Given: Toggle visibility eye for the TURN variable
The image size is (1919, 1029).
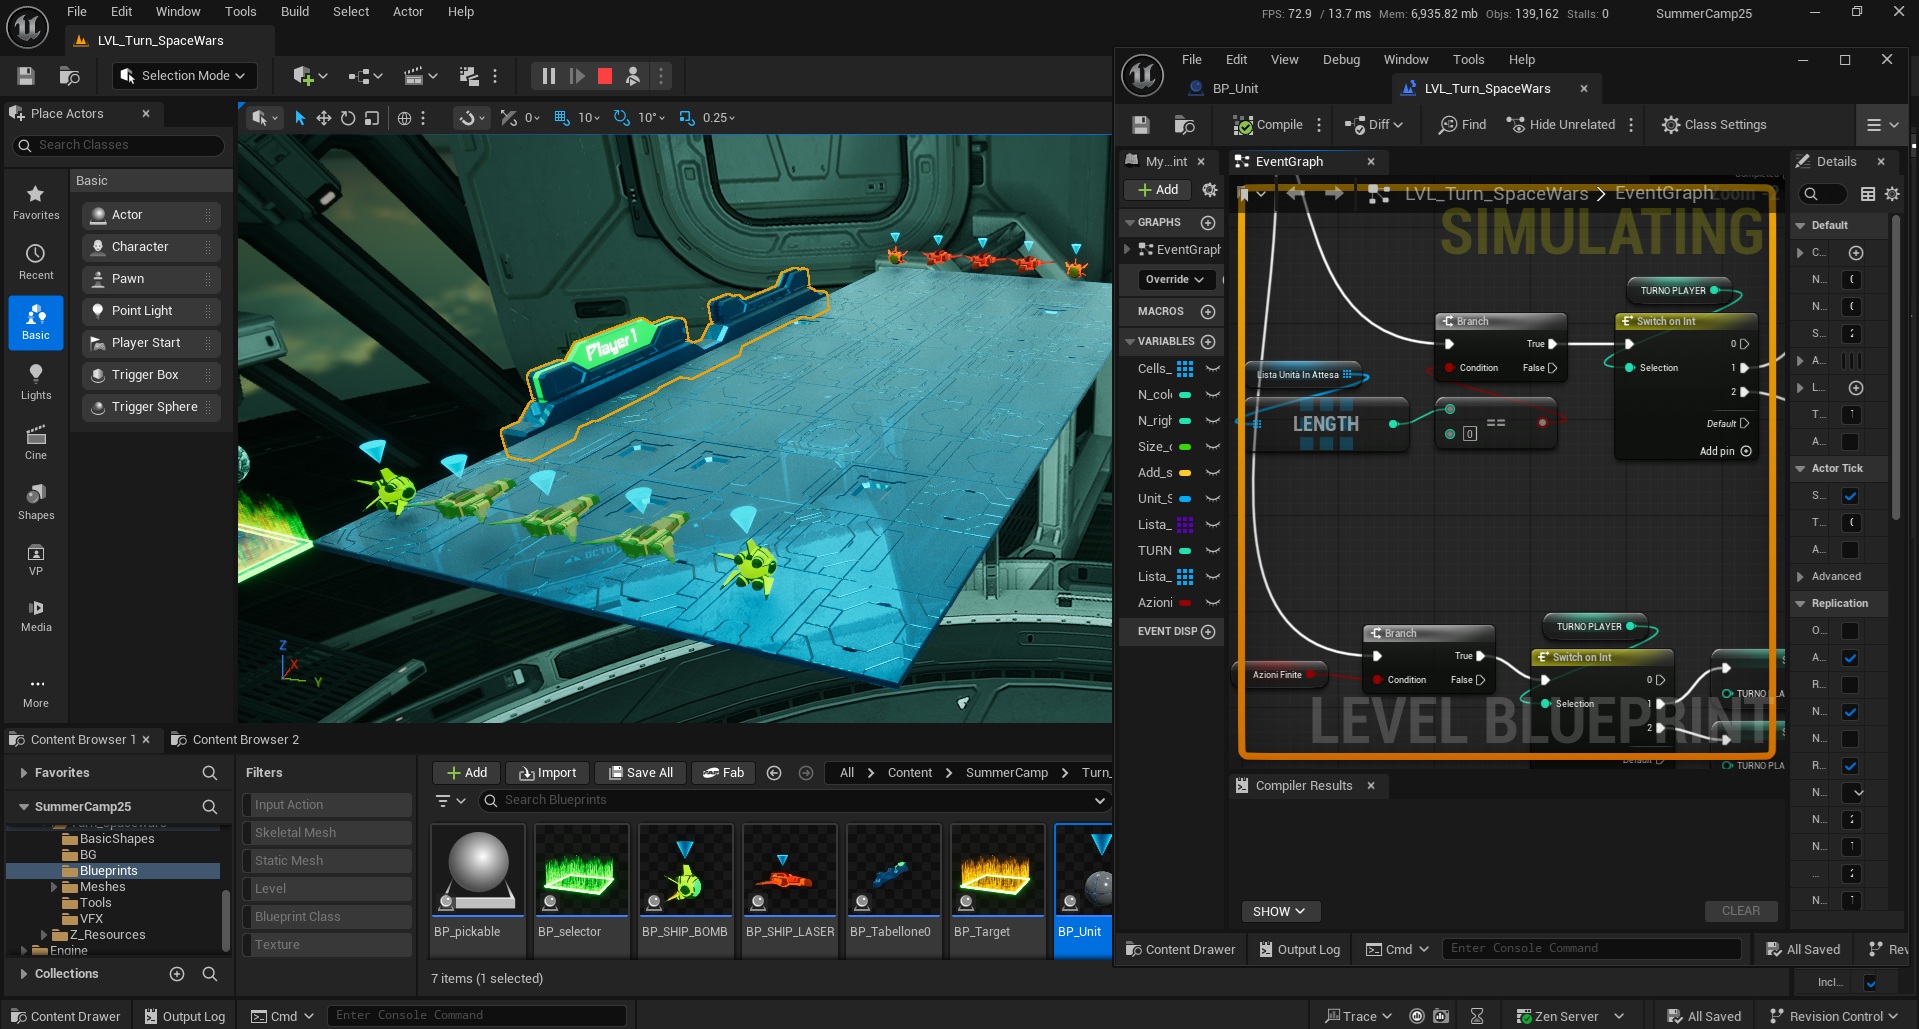Looking at the screenshot, I should [1213, 551].
